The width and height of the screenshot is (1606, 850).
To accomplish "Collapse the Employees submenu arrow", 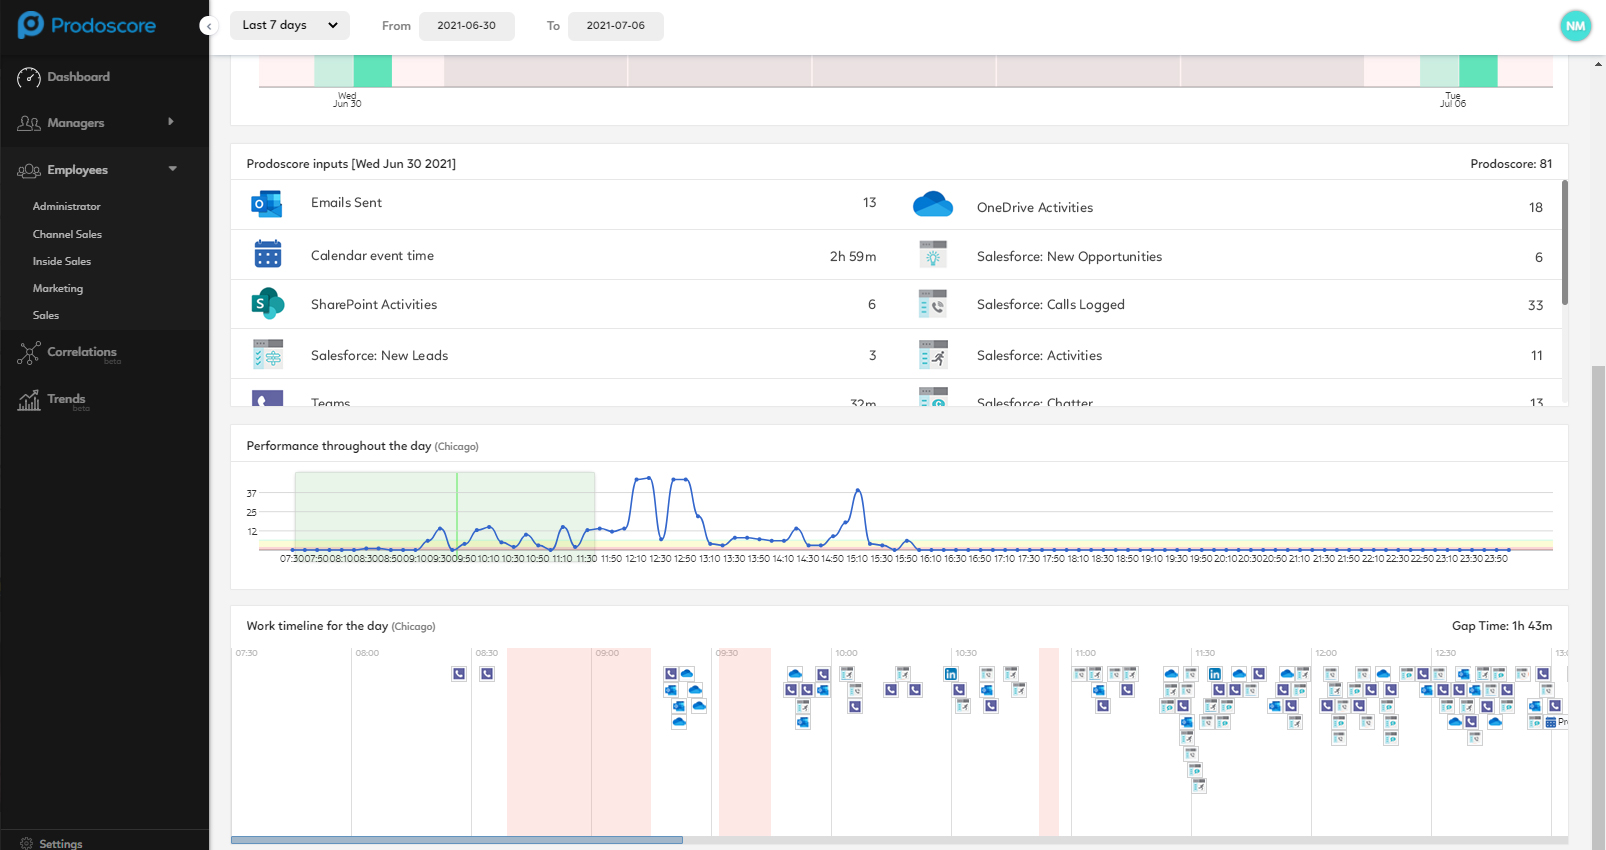I will [x=172, y=169].
